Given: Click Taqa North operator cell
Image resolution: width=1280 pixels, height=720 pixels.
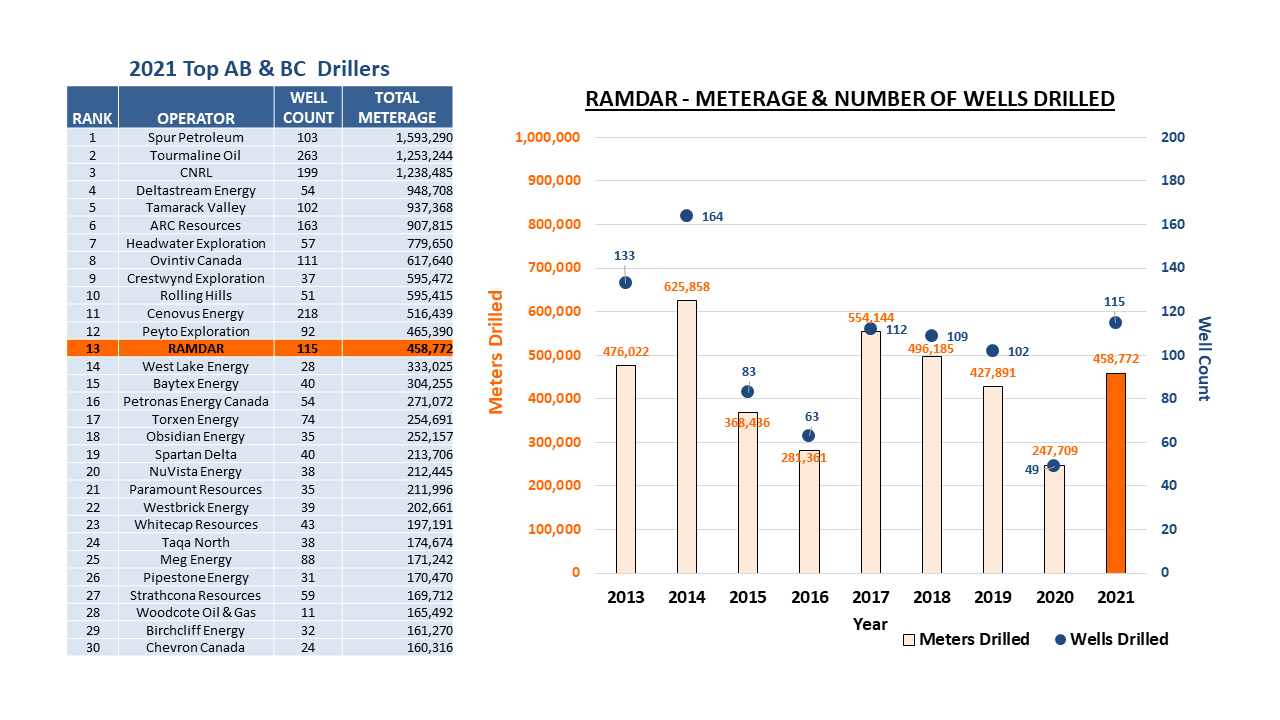Looking at the screenshot, I should click(196, 542).
